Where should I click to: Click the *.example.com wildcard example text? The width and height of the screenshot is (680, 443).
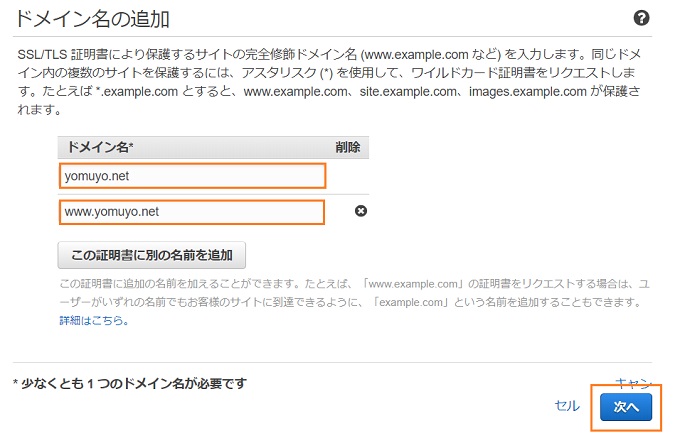click(137, 91)
